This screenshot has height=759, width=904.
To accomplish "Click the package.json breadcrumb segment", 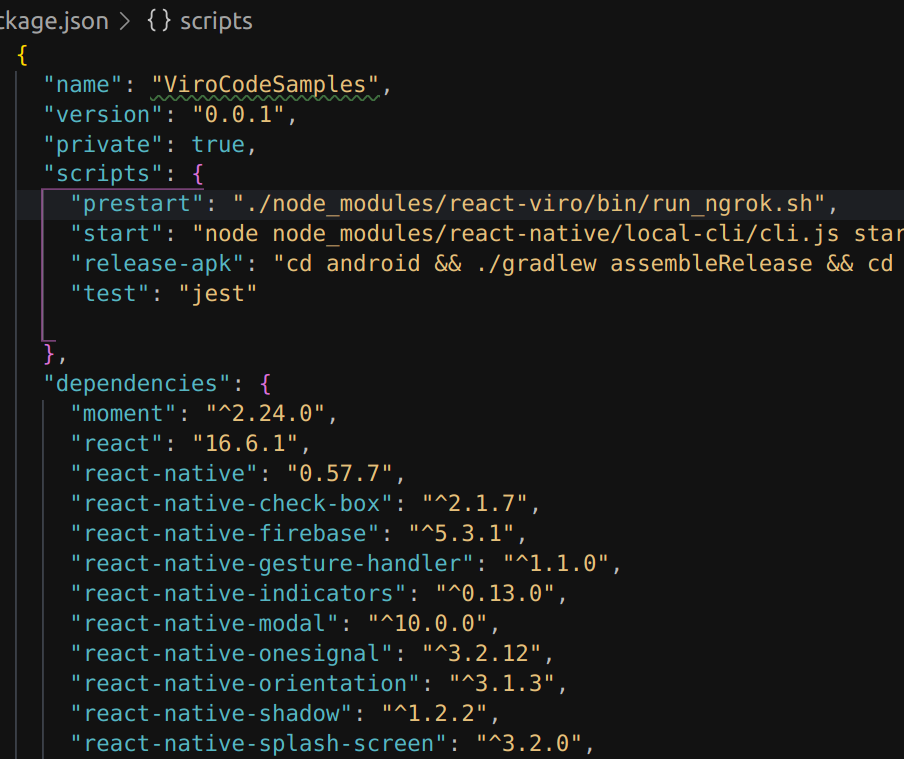I will pos(54,21).
